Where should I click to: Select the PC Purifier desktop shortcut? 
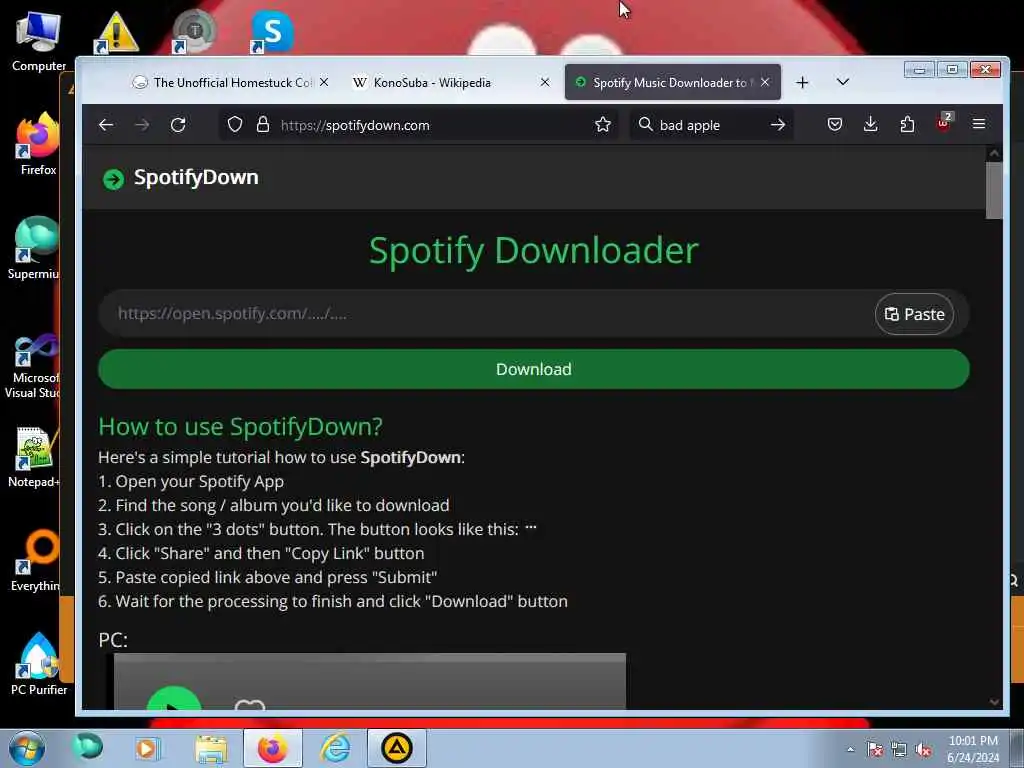tap(39, 664)
